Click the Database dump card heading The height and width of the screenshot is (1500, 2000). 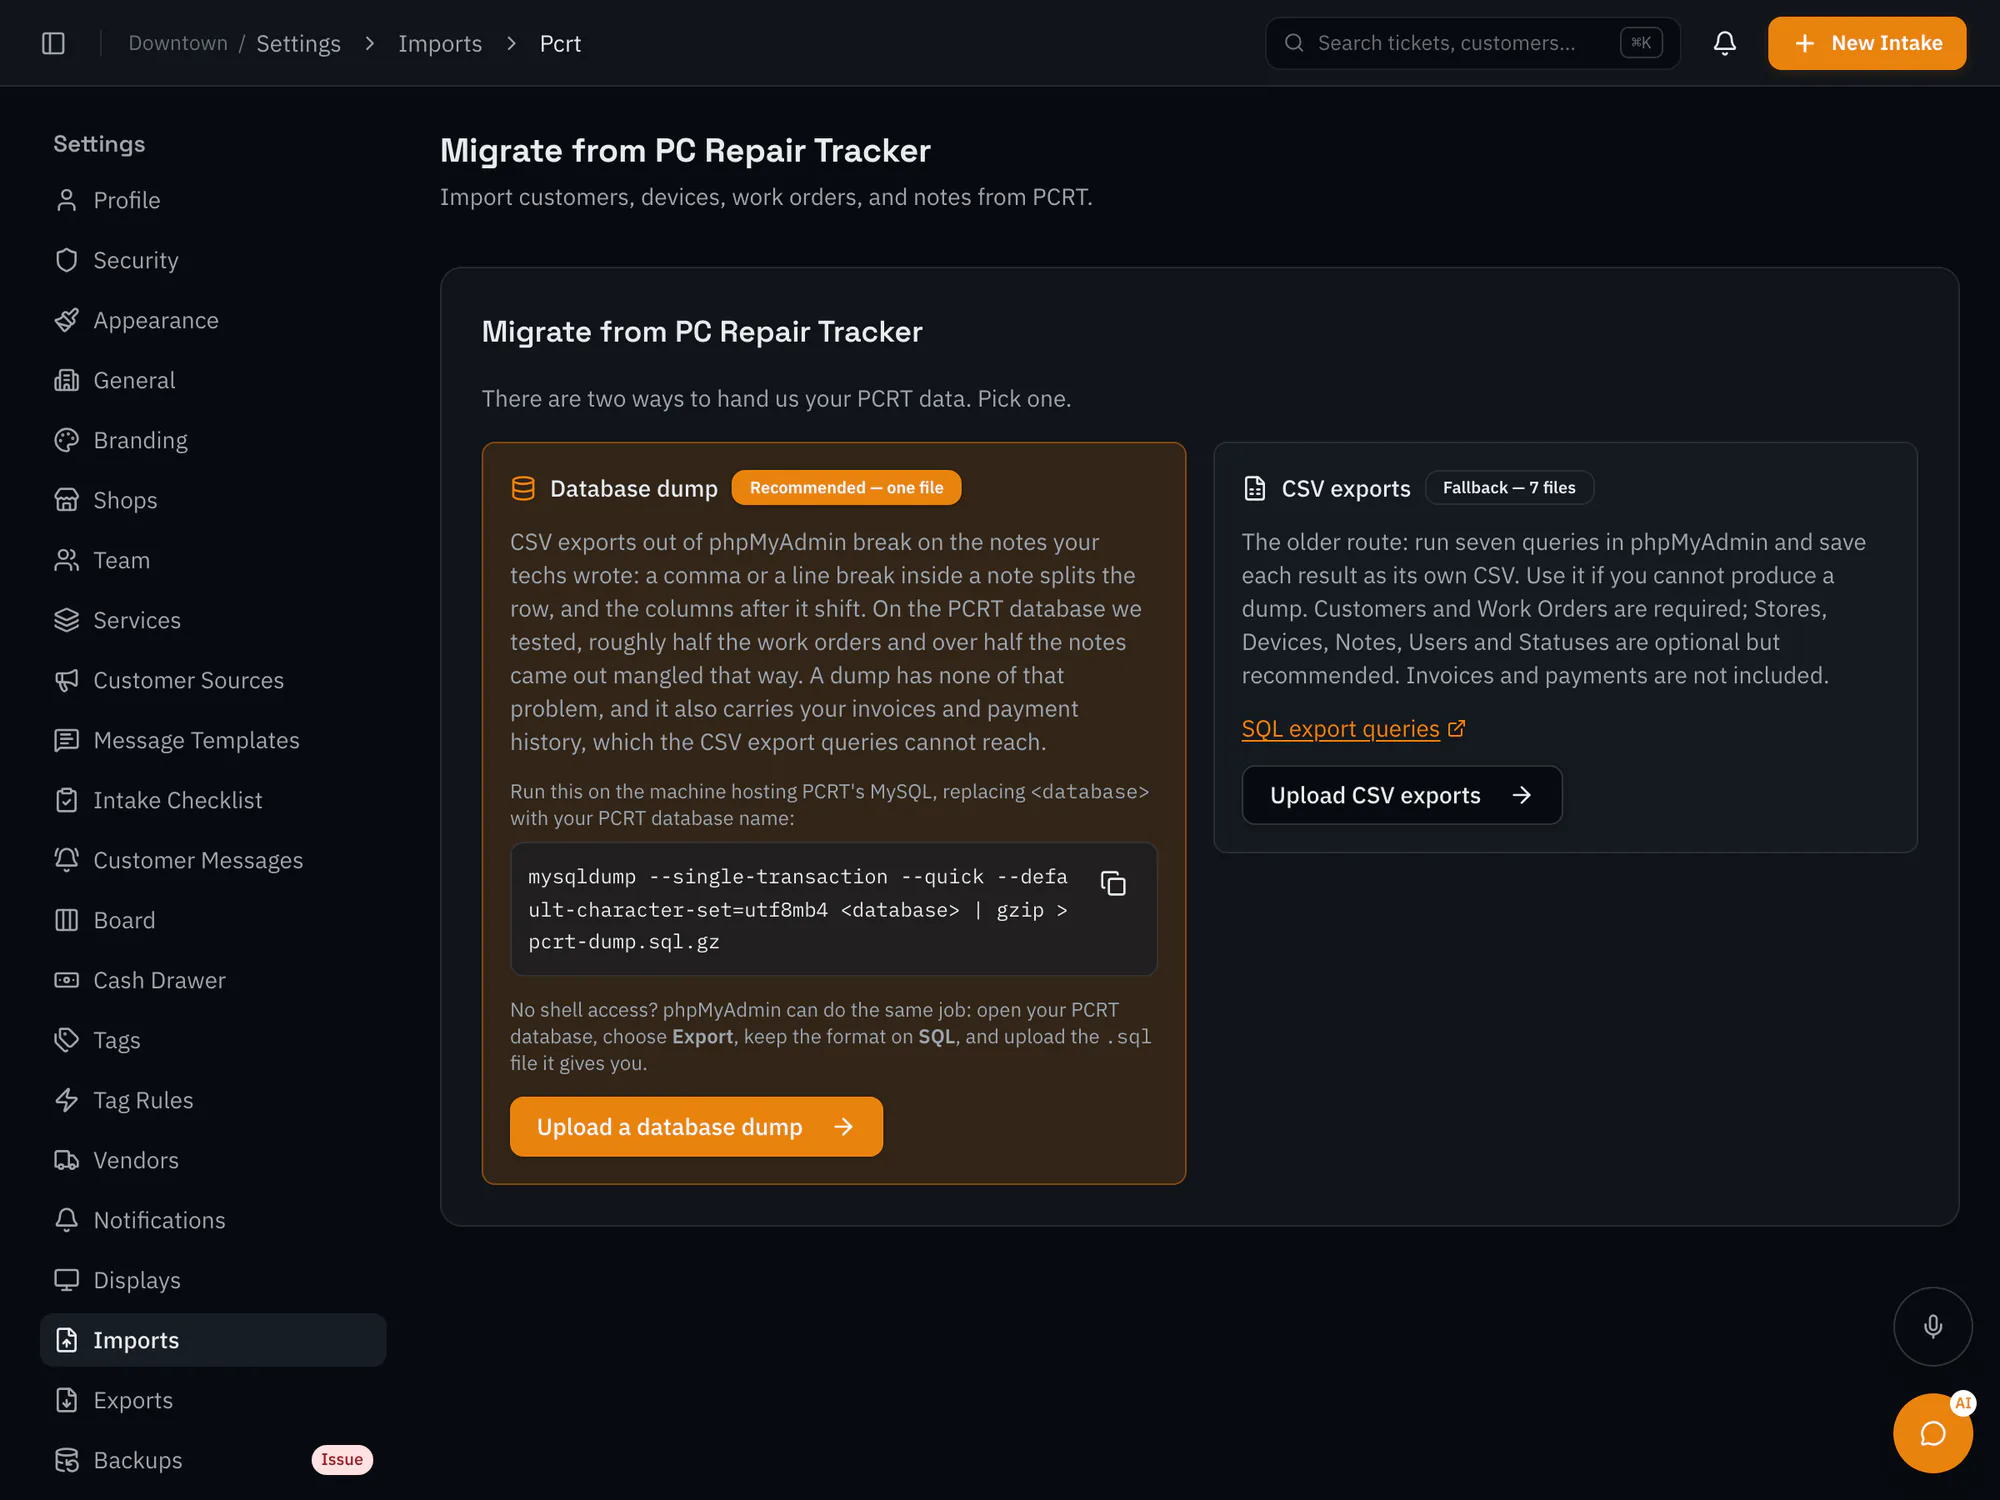coord(633,488)
